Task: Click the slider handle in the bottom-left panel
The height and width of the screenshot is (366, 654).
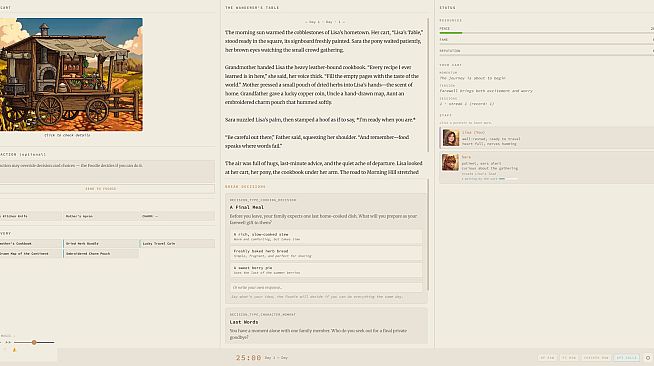Action: [34, 342]
